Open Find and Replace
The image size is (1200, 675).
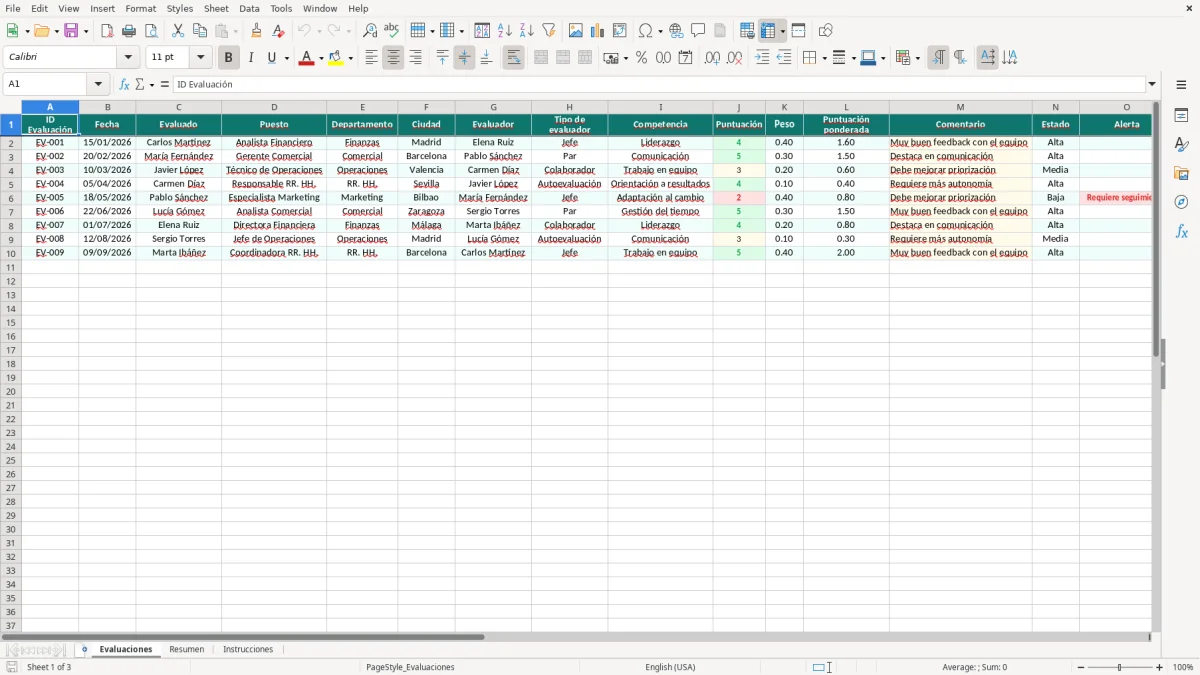point(370,31)
